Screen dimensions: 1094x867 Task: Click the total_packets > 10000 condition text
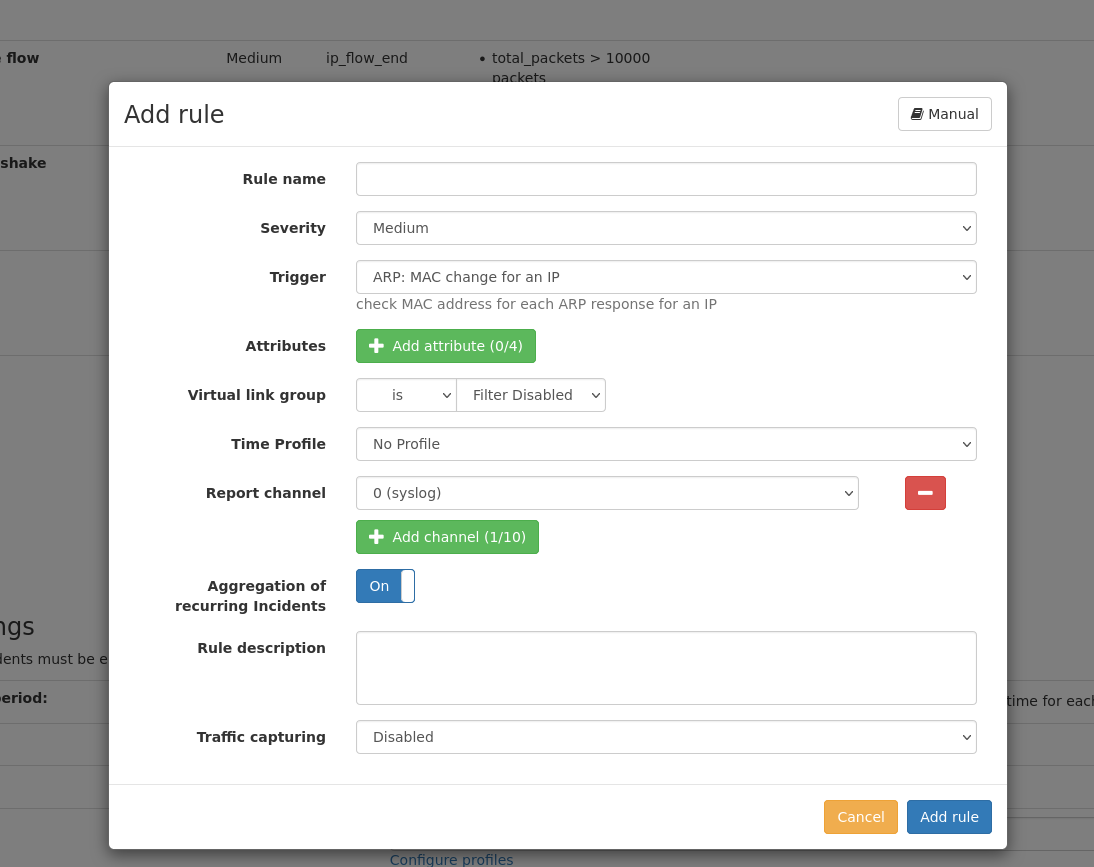click(571, 58)
